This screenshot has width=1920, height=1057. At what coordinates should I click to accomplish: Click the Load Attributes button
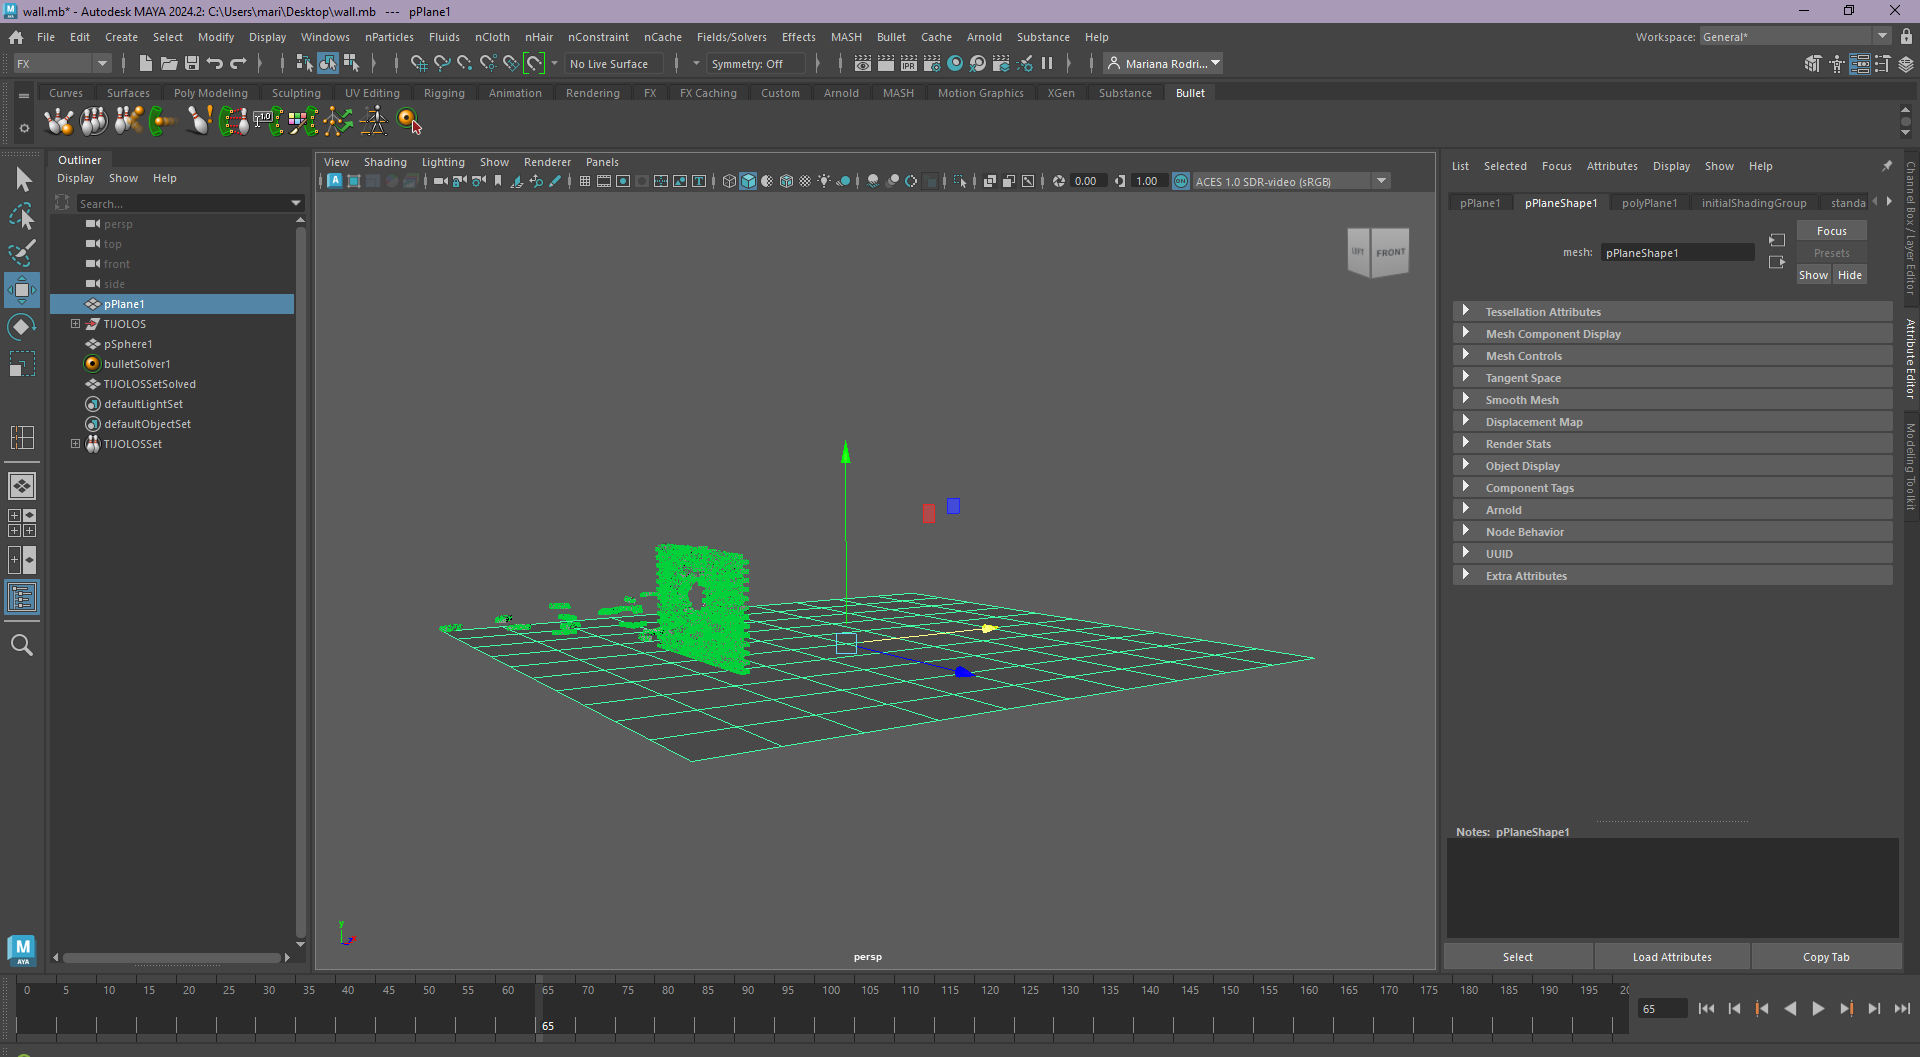1672,957
